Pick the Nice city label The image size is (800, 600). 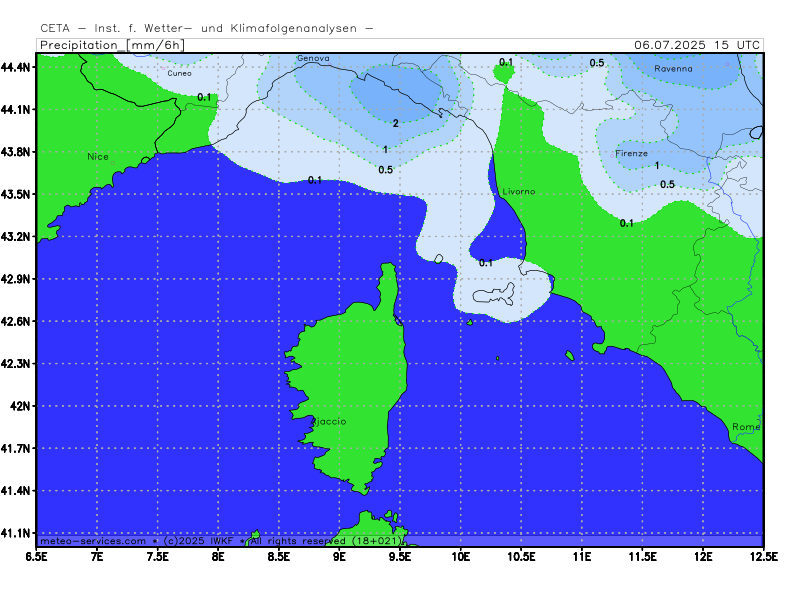coord(98,157)
